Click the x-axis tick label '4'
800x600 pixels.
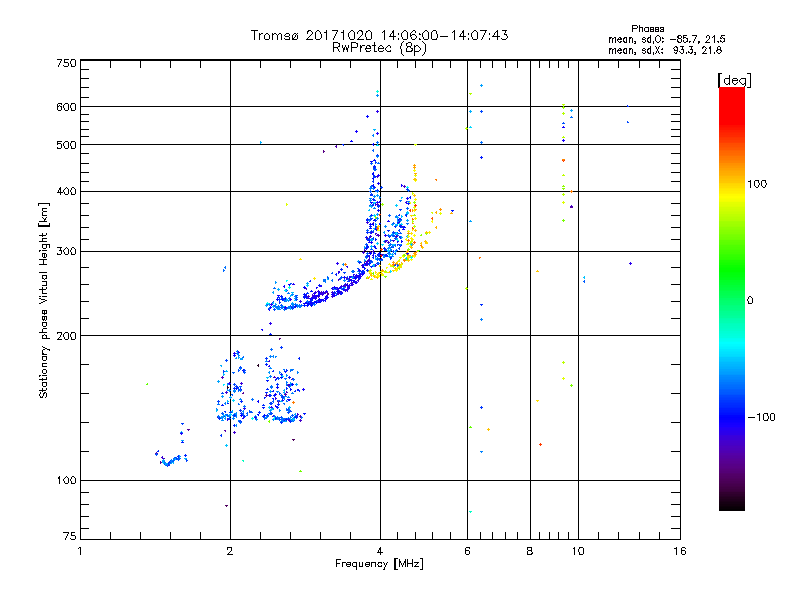[380, 551]
